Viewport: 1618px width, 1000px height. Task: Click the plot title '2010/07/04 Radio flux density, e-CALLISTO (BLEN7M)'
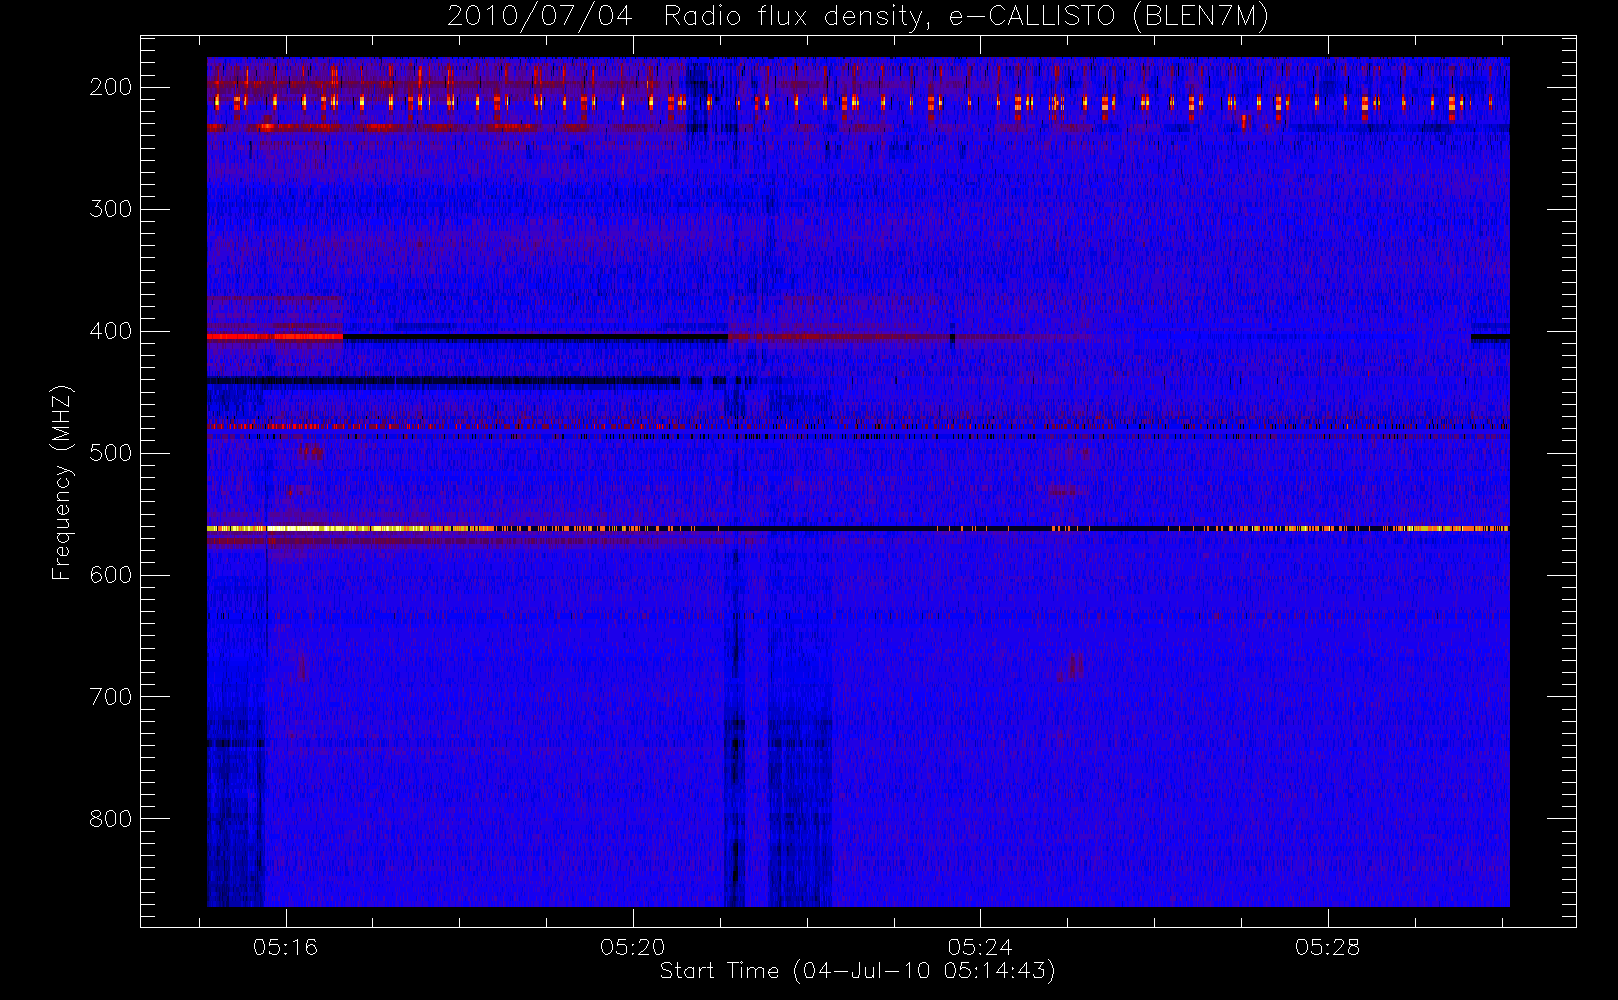[858, 16]
